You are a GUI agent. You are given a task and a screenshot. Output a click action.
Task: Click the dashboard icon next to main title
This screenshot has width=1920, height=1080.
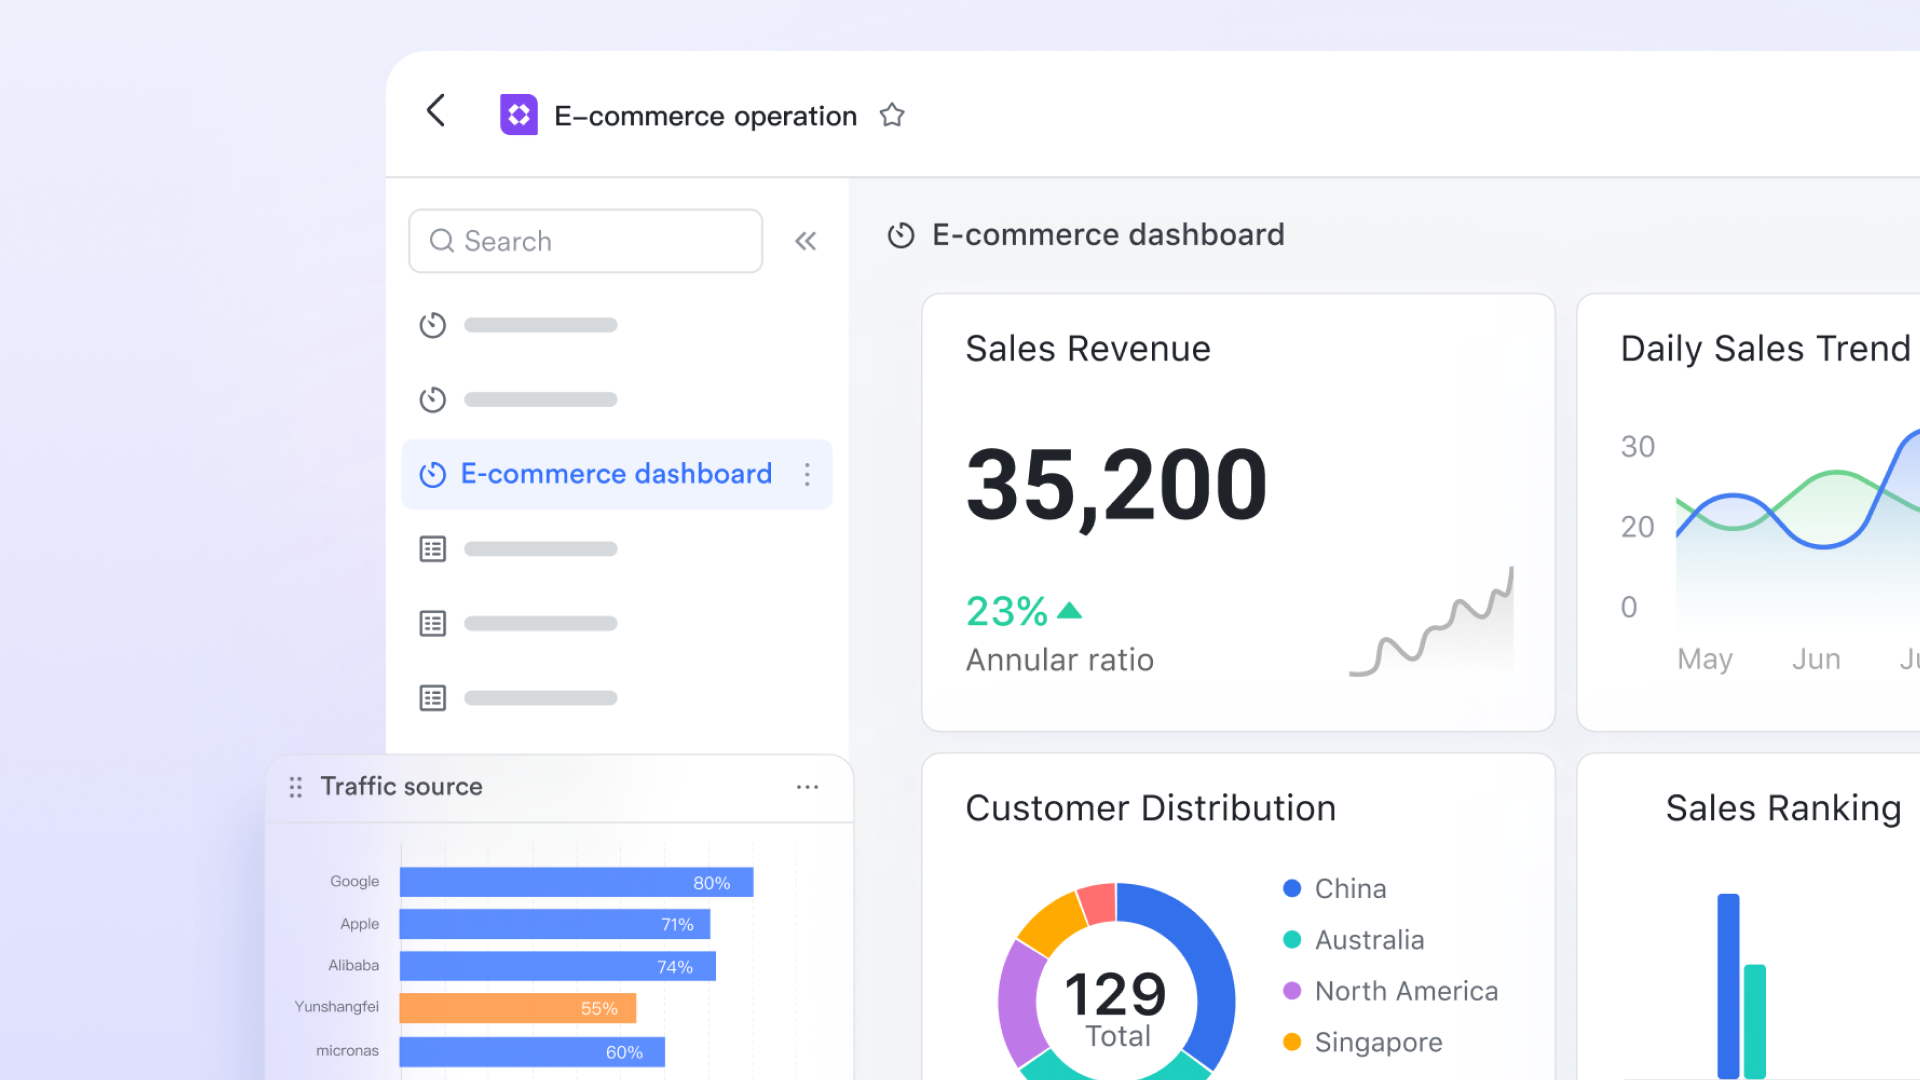click(901, 235)
